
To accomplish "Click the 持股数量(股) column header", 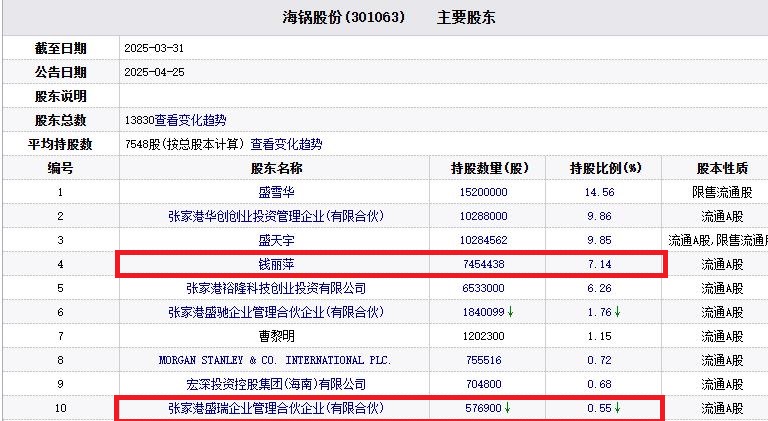I will [490, 168].
